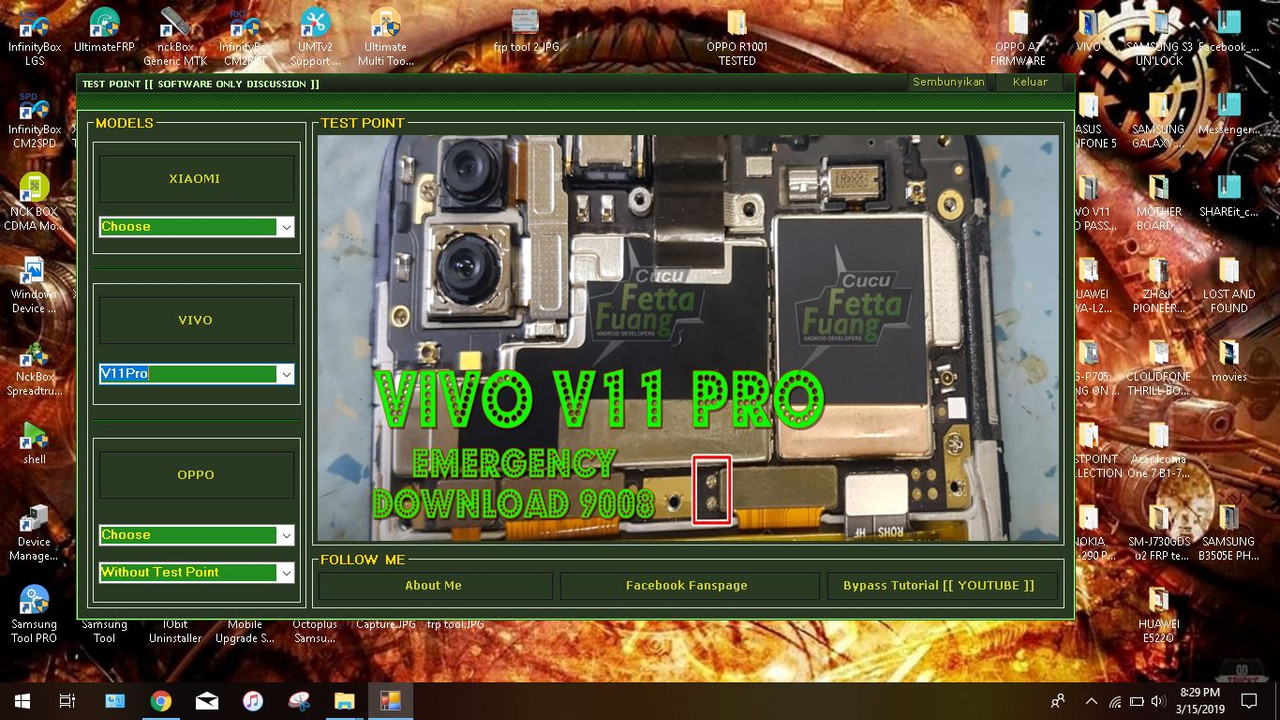Open the OPPO Choose model dropdown

click(286, 535)
